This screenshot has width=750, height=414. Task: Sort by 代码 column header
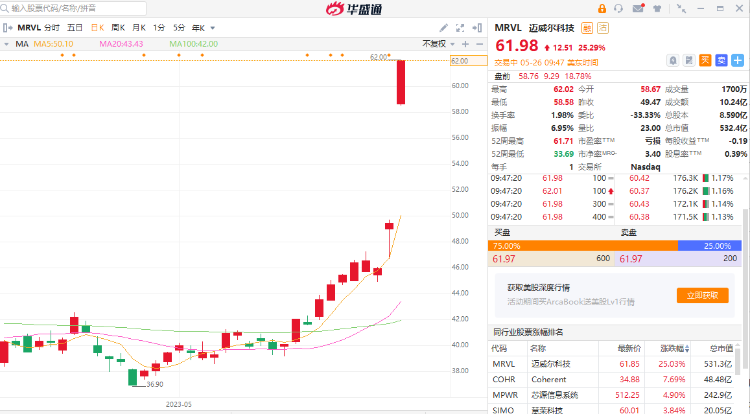click(499, 349)
